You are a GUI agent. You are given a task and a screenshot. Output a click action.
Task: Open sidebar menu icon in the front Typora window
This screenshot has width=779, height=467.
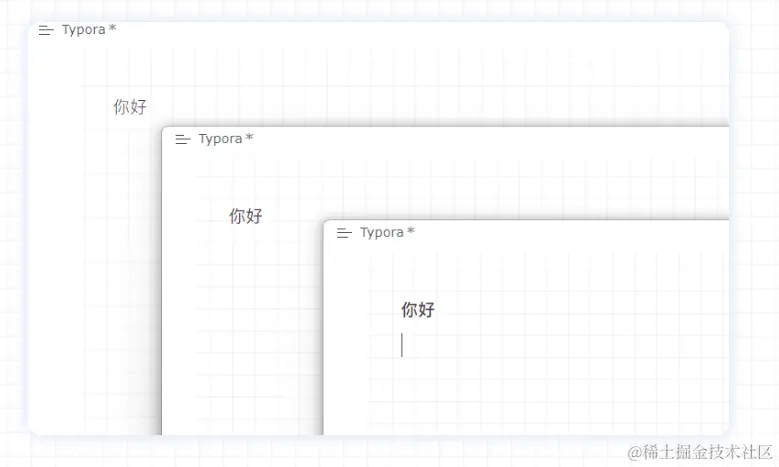(344, 233)
